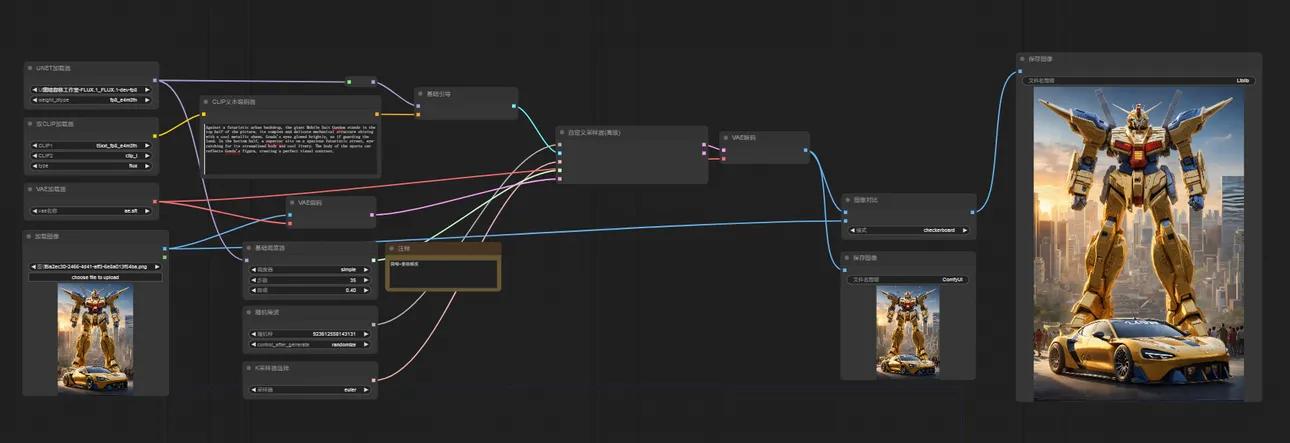
Task: Collapse the 基础调度器 node via its dot
Action: (250, 247)
